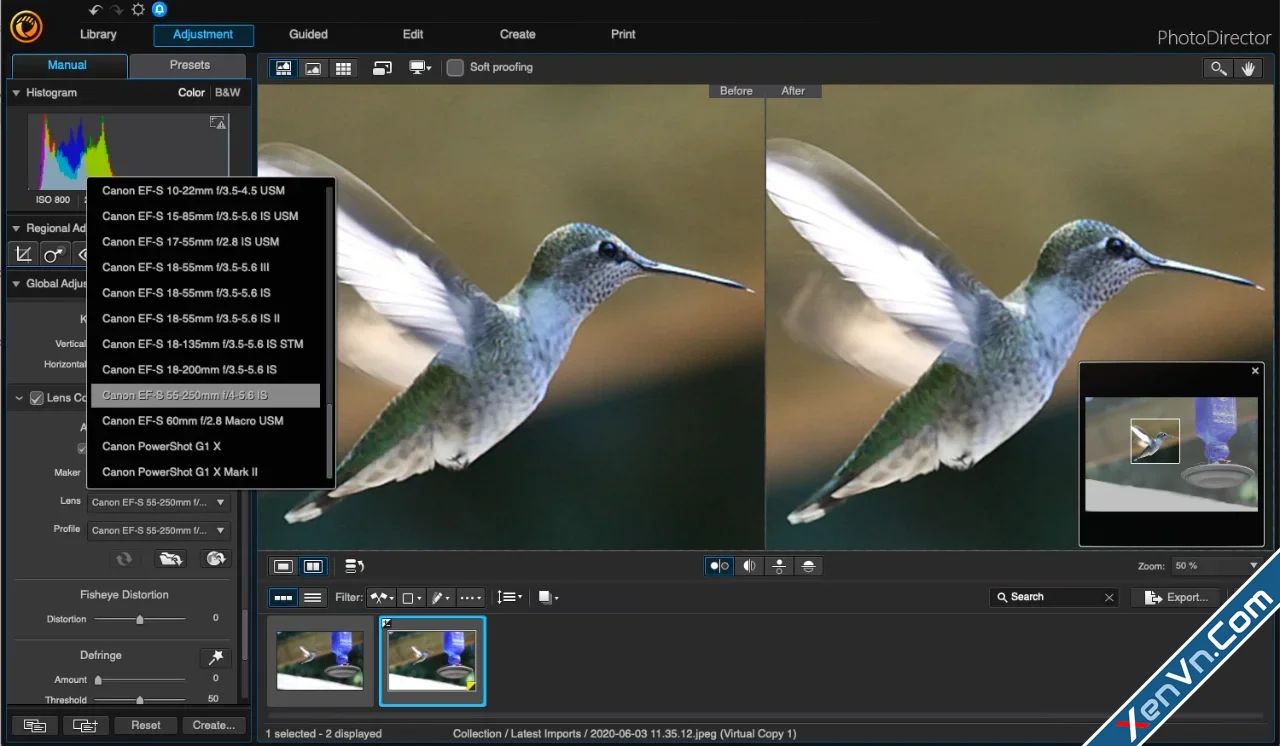Open the label color filter dropdown
The width and height of the screenshot is (1280, 746).
[411, 597]
